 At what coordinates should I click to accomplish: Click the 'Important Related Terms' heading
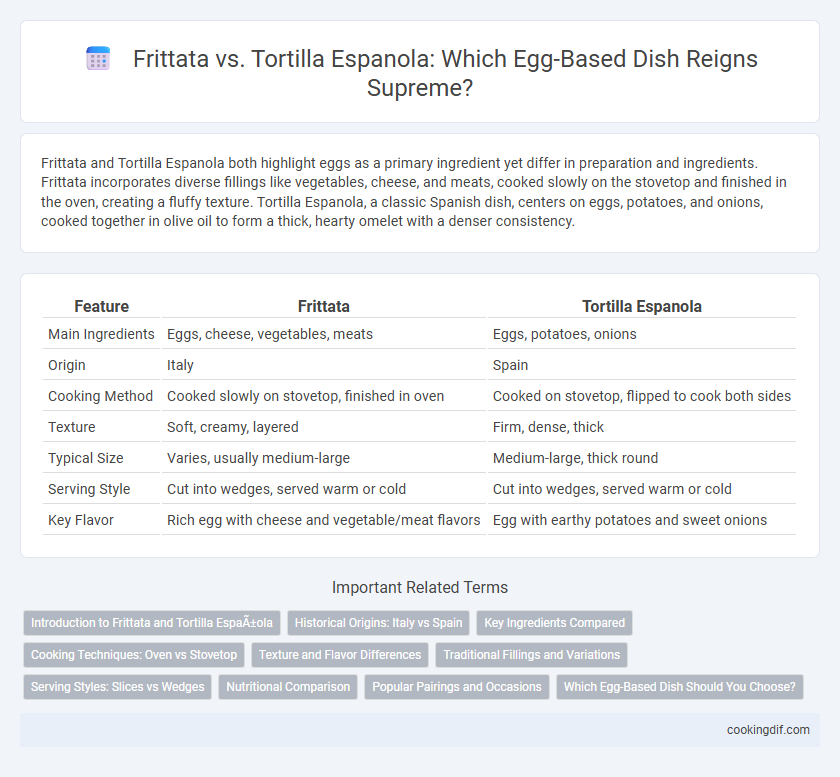click(x=420, y=587)
